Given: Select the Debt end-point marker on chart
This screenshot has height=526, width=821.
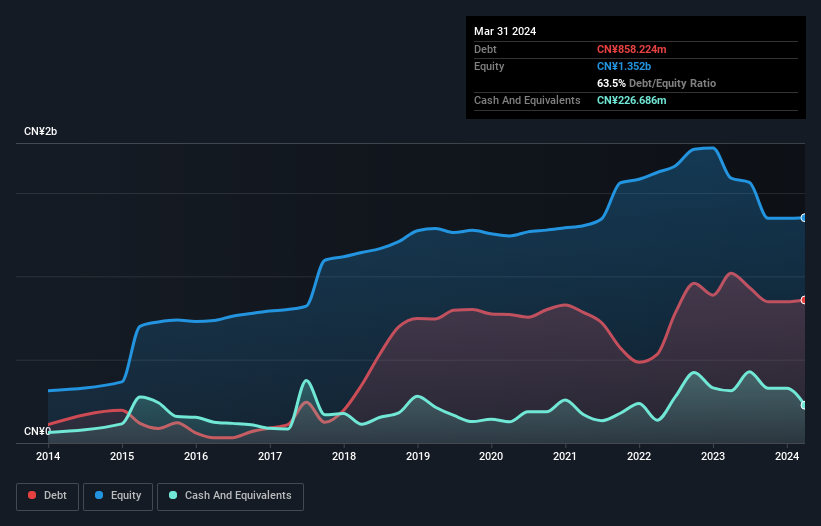Looking at the screenshot, I should (x=804, y=300).
